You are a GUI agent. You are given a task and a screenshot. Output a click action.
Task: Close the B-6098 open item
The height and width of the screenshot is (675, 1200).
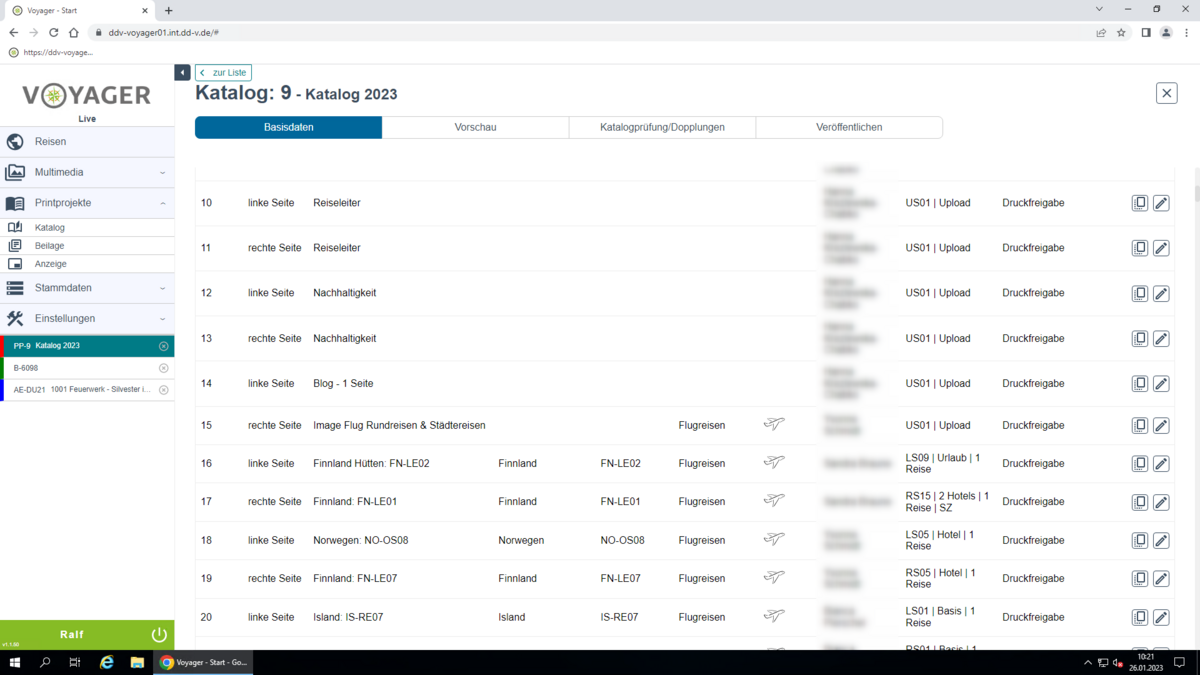tap(164, 368)
